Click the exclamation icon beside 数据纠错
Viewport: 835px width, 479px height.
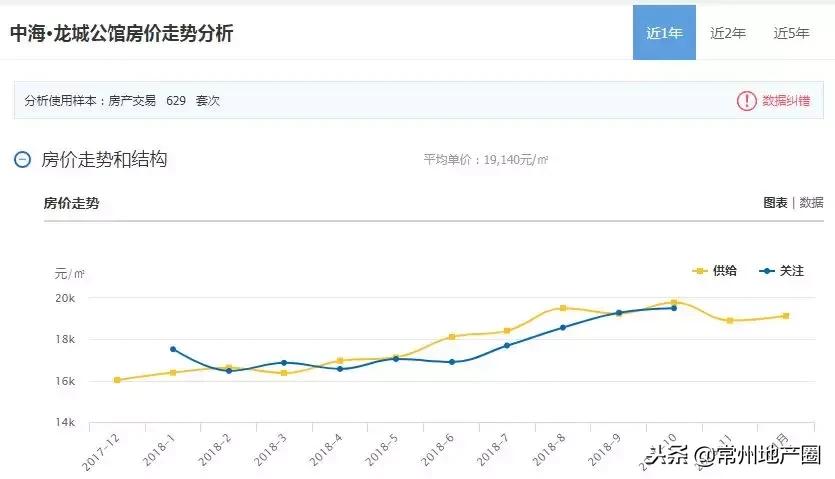pyautogui.click(x=746, y=100)
